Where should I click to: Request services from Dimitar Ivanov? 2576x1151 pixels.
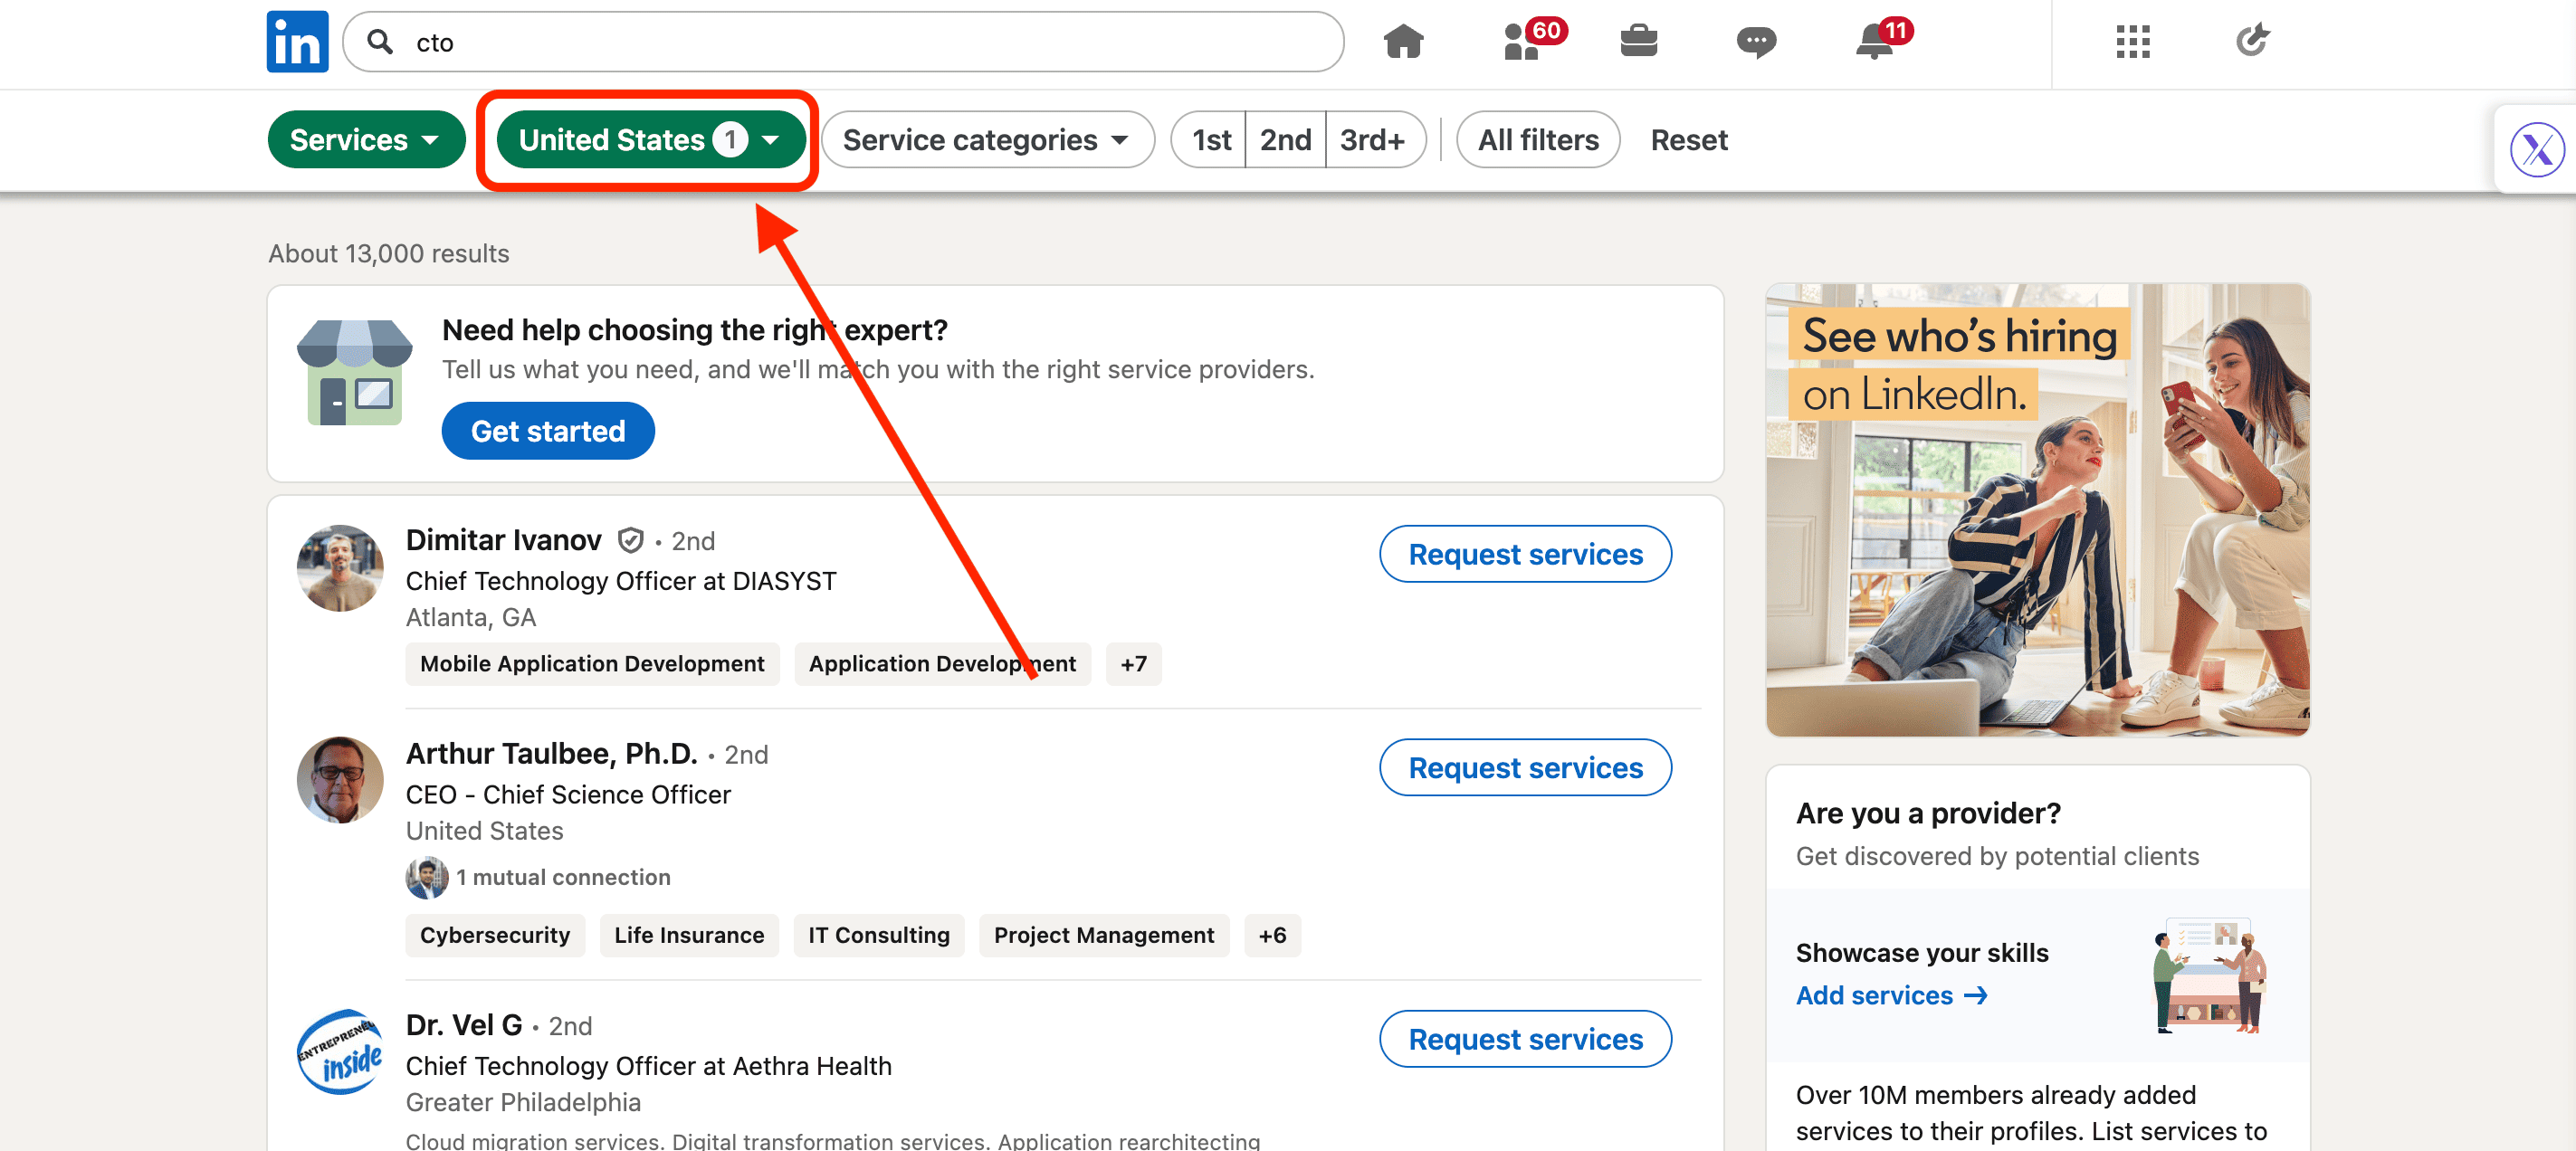coord(1524,554)
